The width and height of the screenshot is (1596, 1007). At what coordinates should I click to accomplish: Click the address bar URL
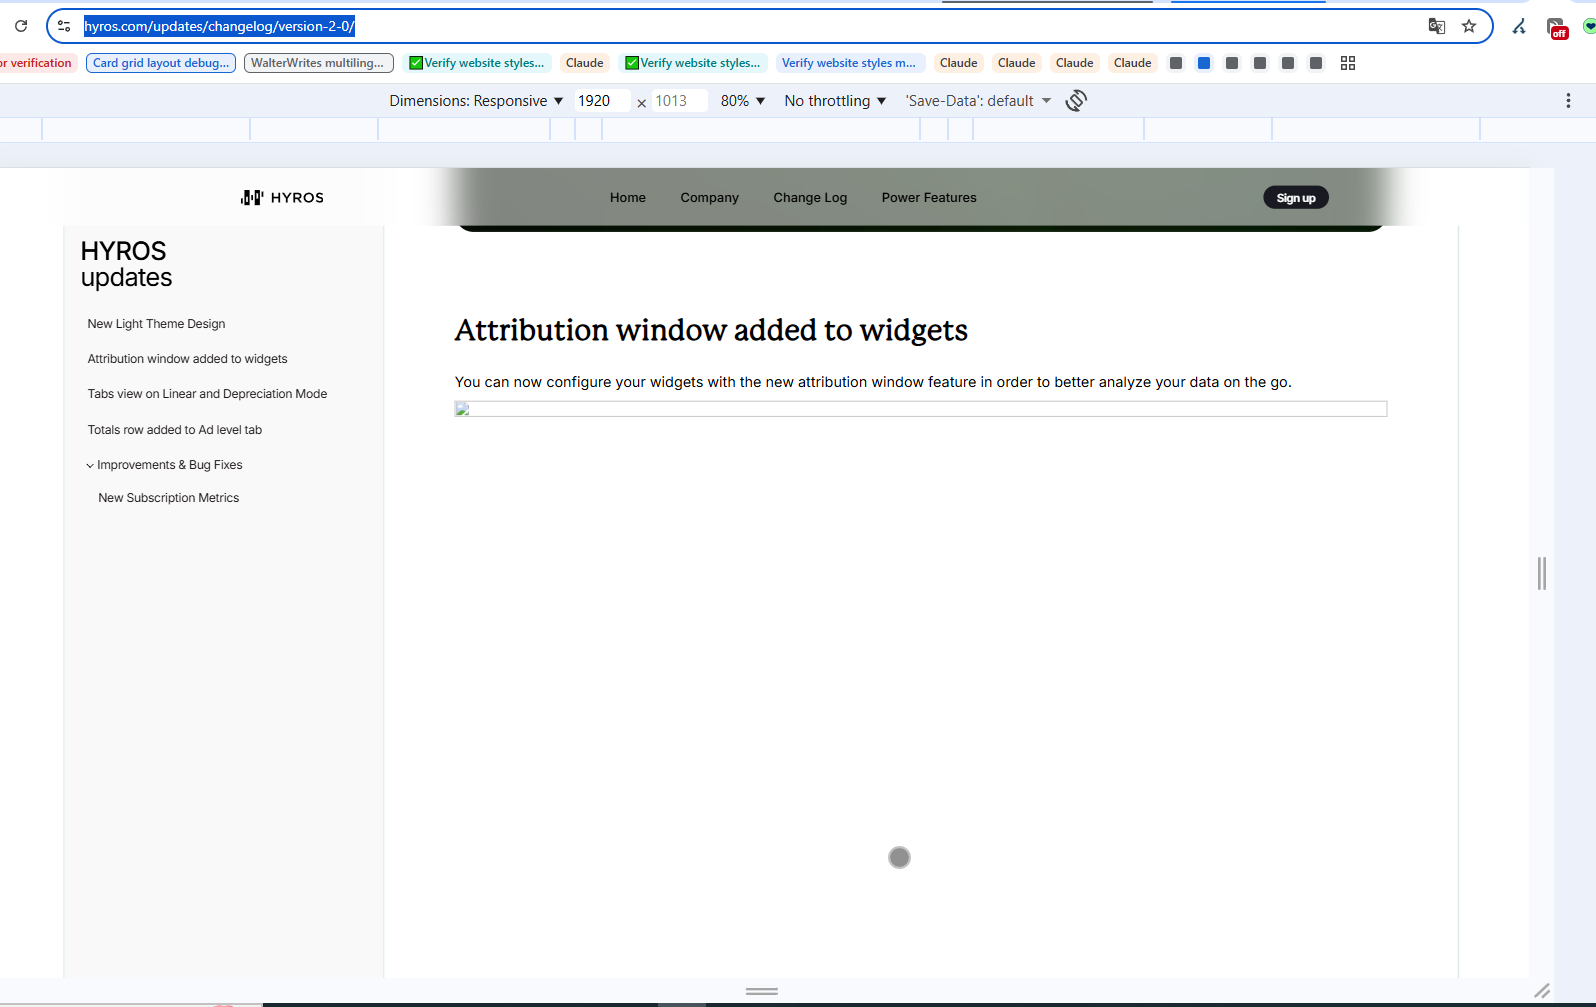[219, 26]
